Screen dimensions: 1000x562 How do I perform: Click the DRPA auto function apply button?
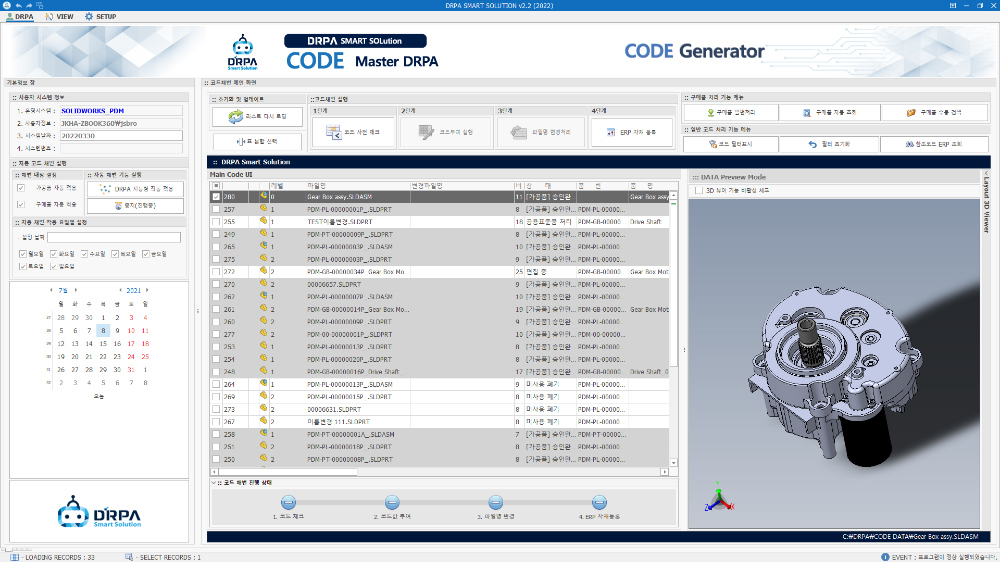point(135,189)
